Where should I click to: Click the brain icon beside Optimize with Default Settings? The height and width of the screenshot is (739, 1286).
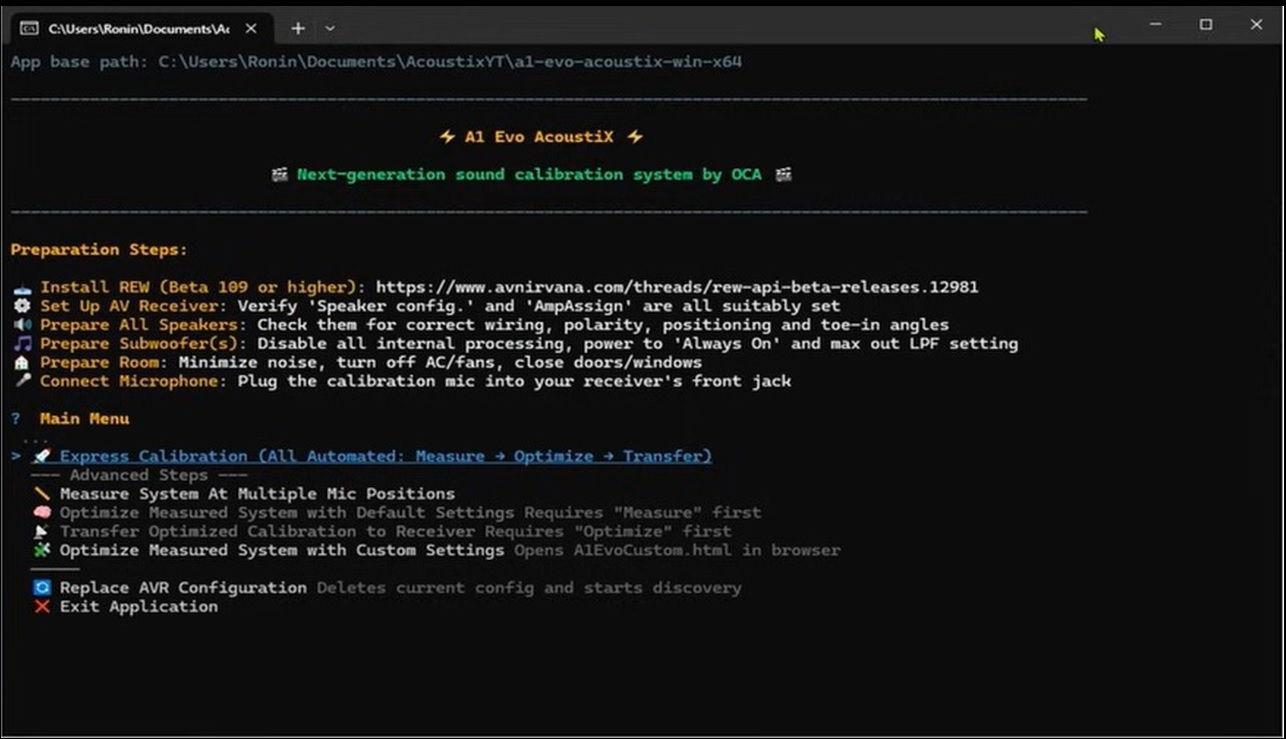(42, 513)
